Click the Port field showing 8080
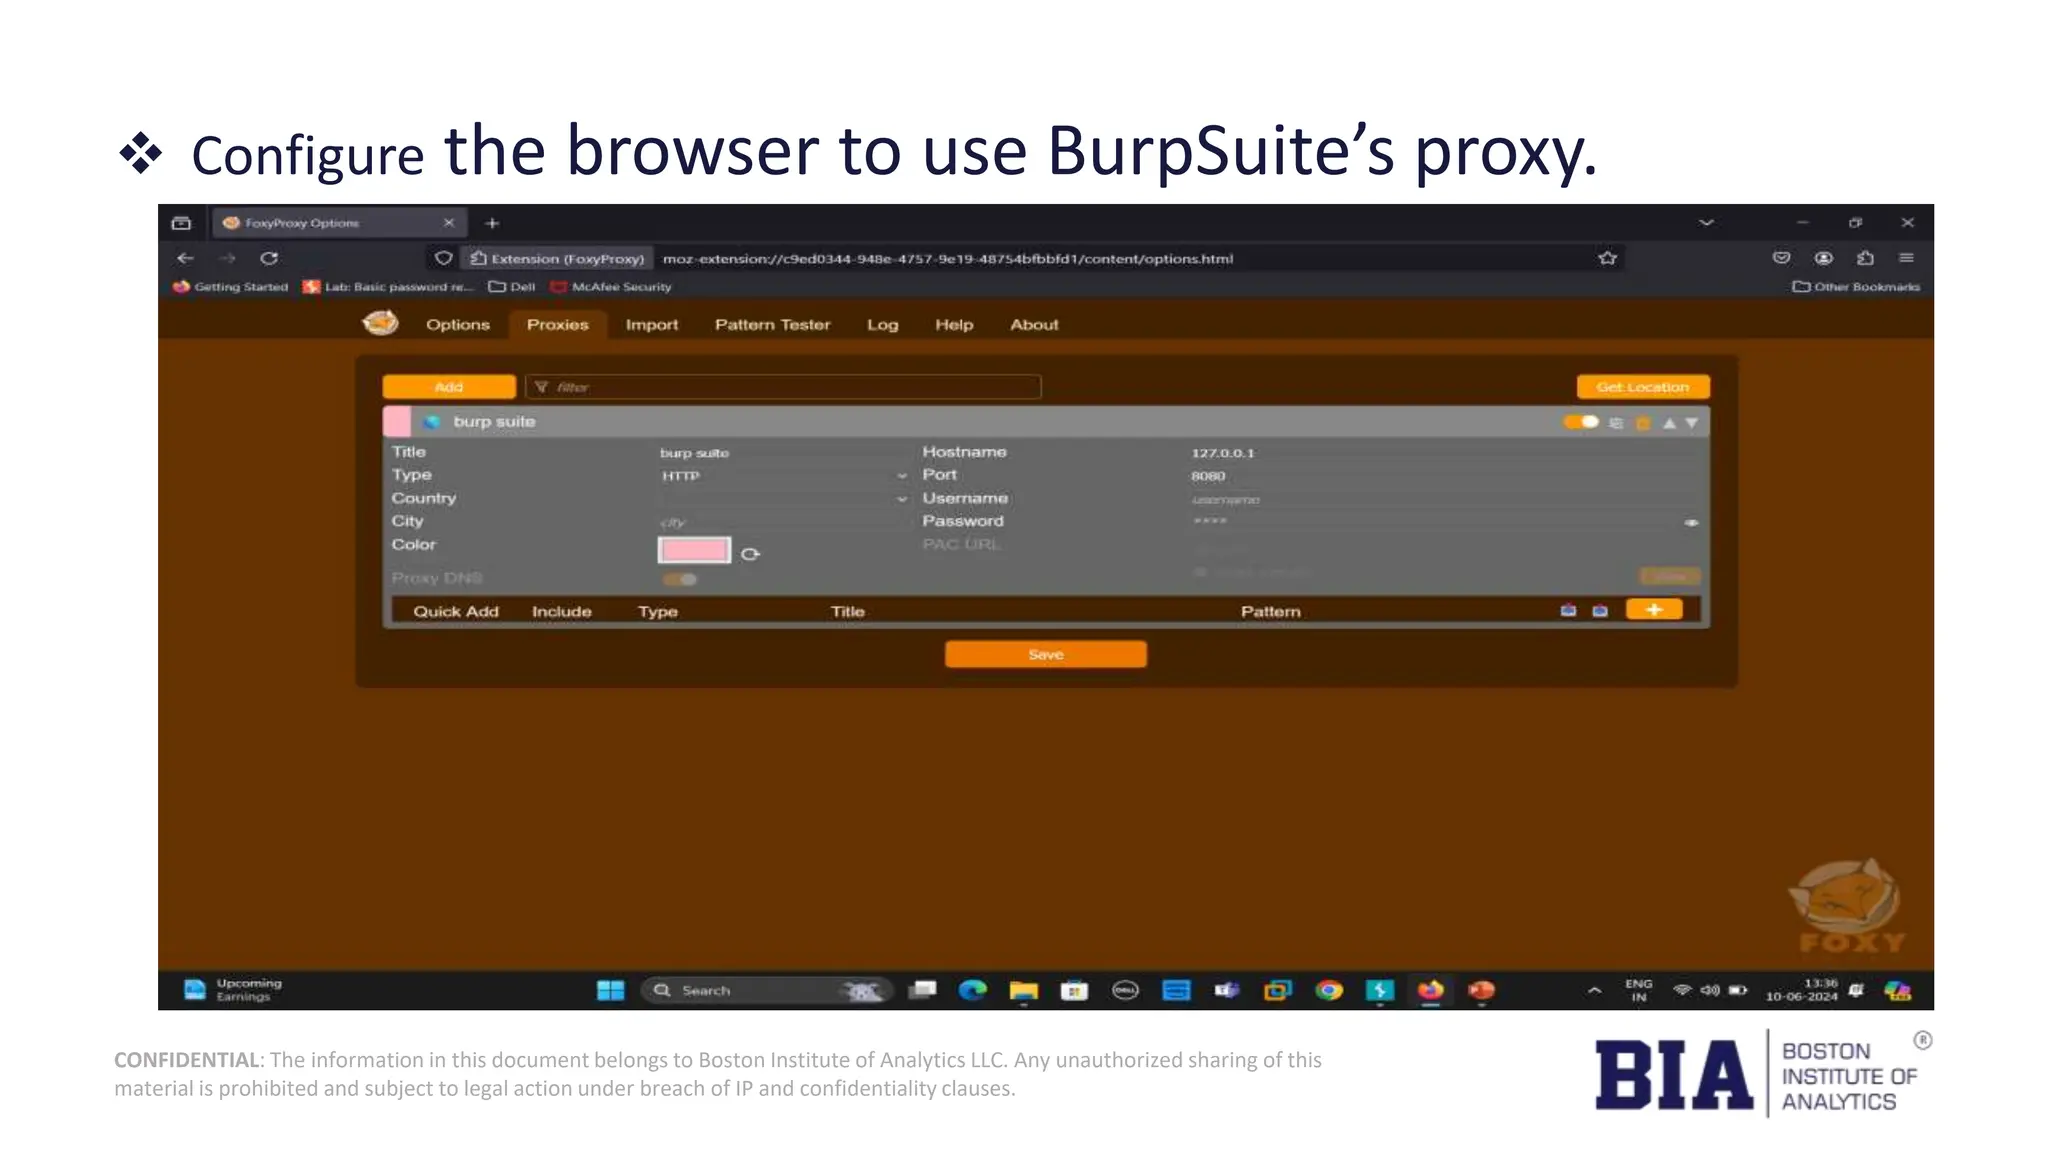The image size is (2048, 1152). click(1444, 476)
